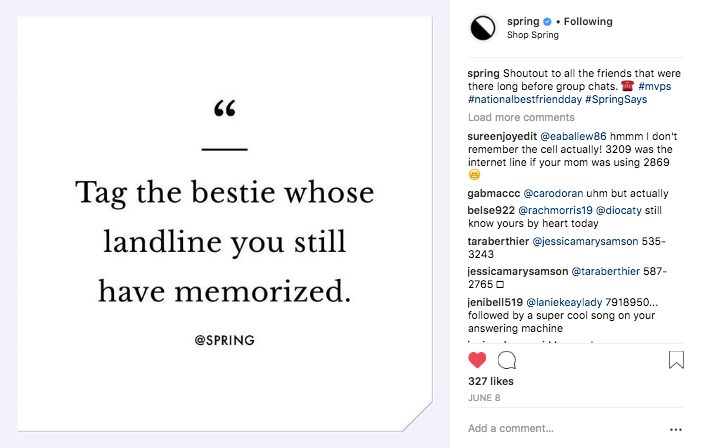The height and width of the screenshot is (448, 701).
Task: Click the blue verified badge
Action: pyautogui.click(x=547, y=22)
